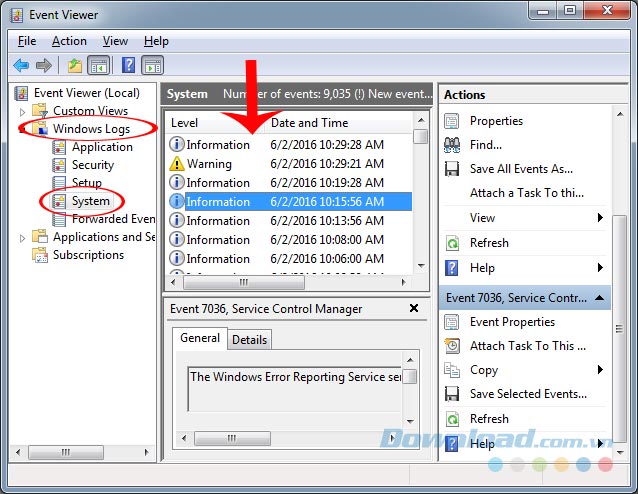Click the Save Selected Events floppy icon

(452, 394)
